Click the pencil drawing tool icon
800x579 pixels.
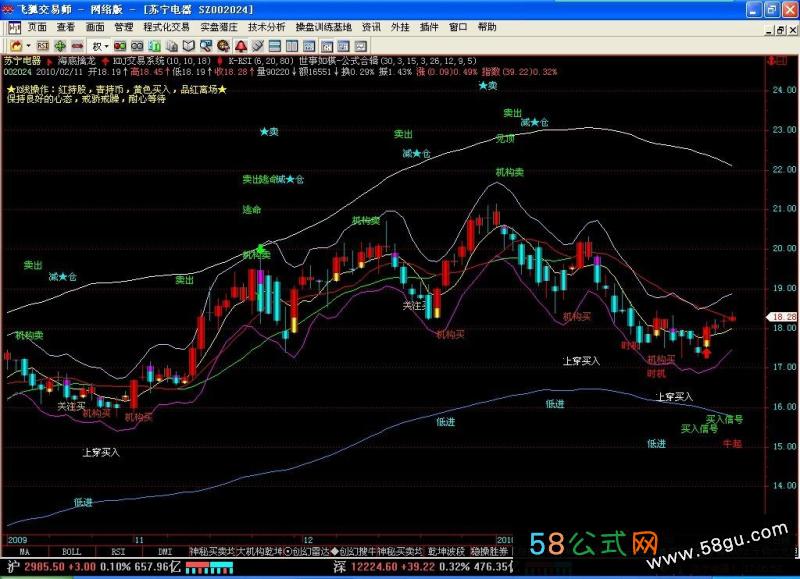point(258,46)
